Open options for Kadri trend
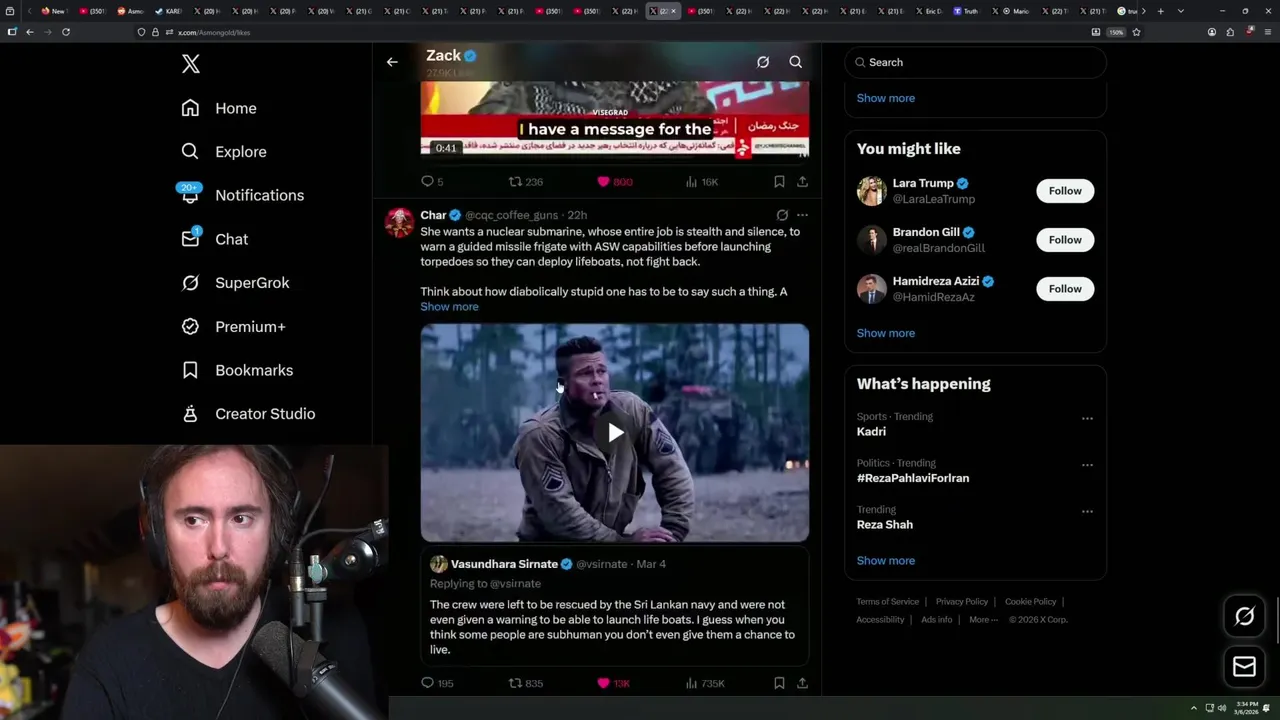 (x=1087, y=419)
